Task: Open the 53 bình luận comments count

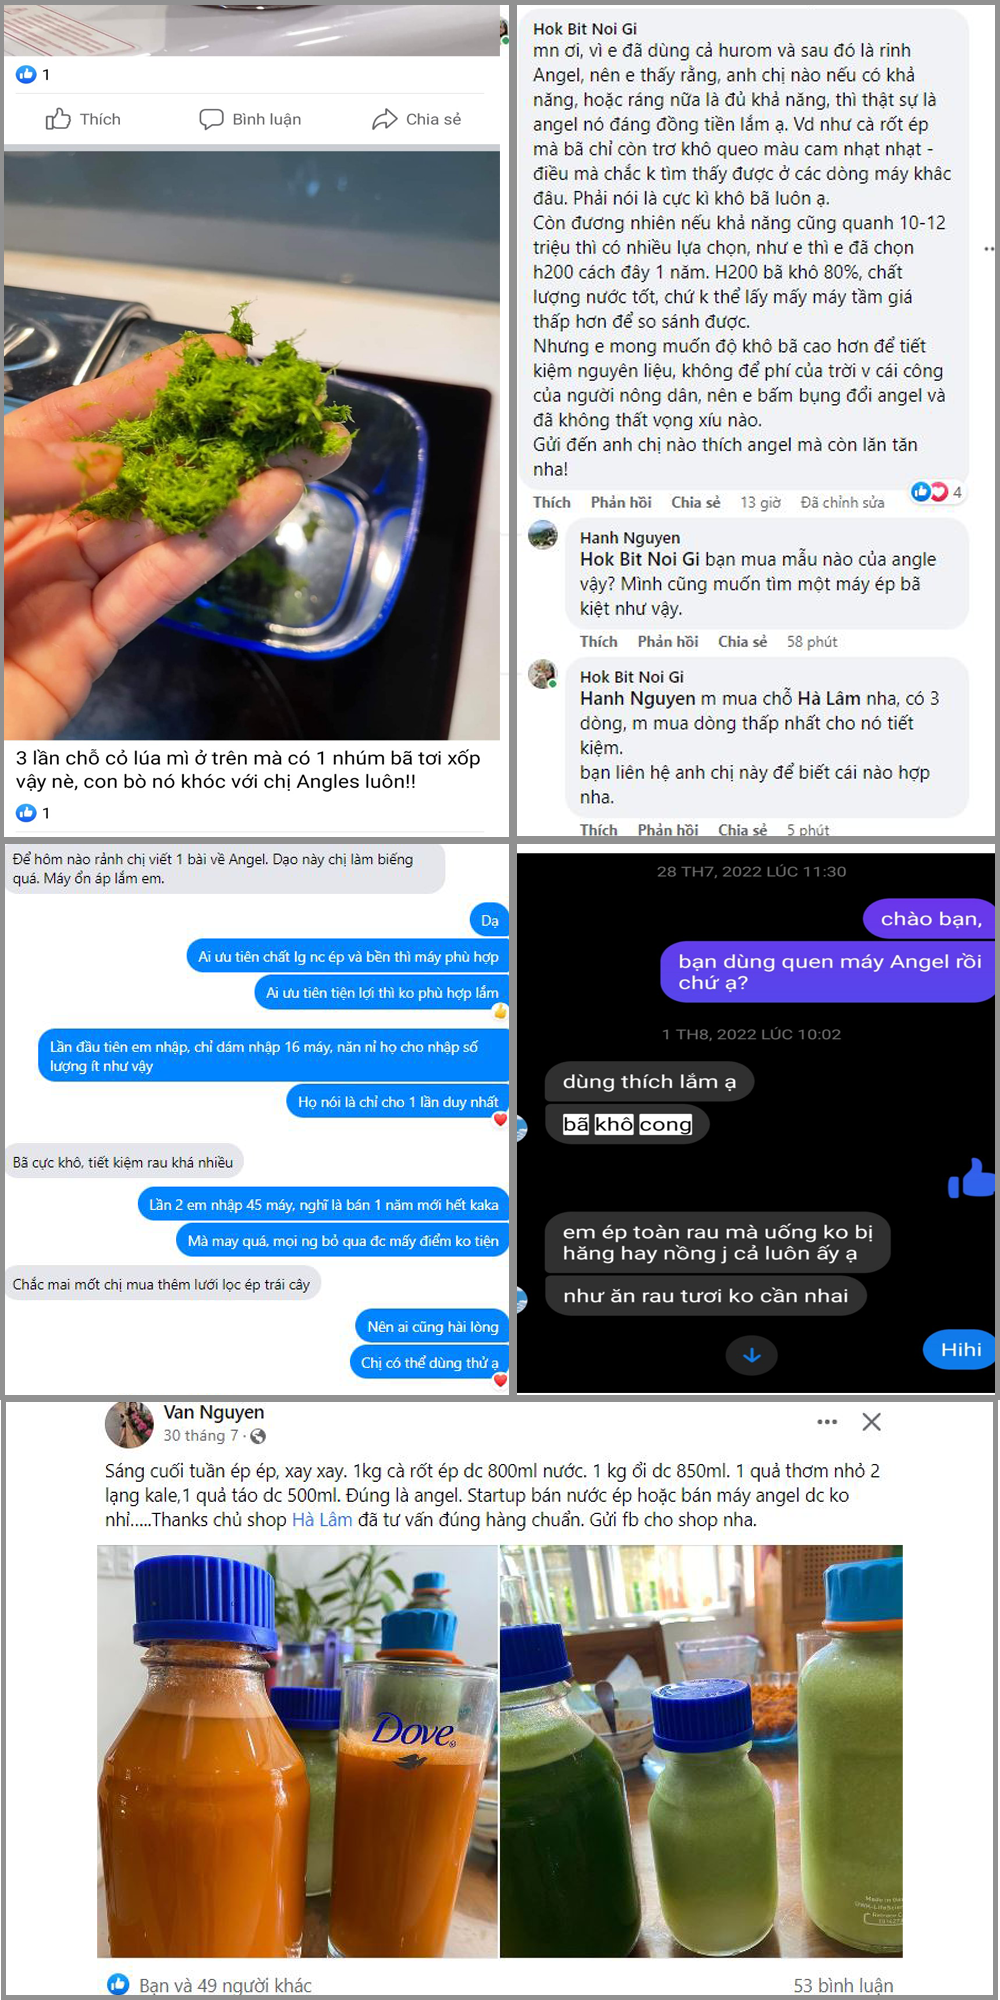Action: (x=843, y=1985)
